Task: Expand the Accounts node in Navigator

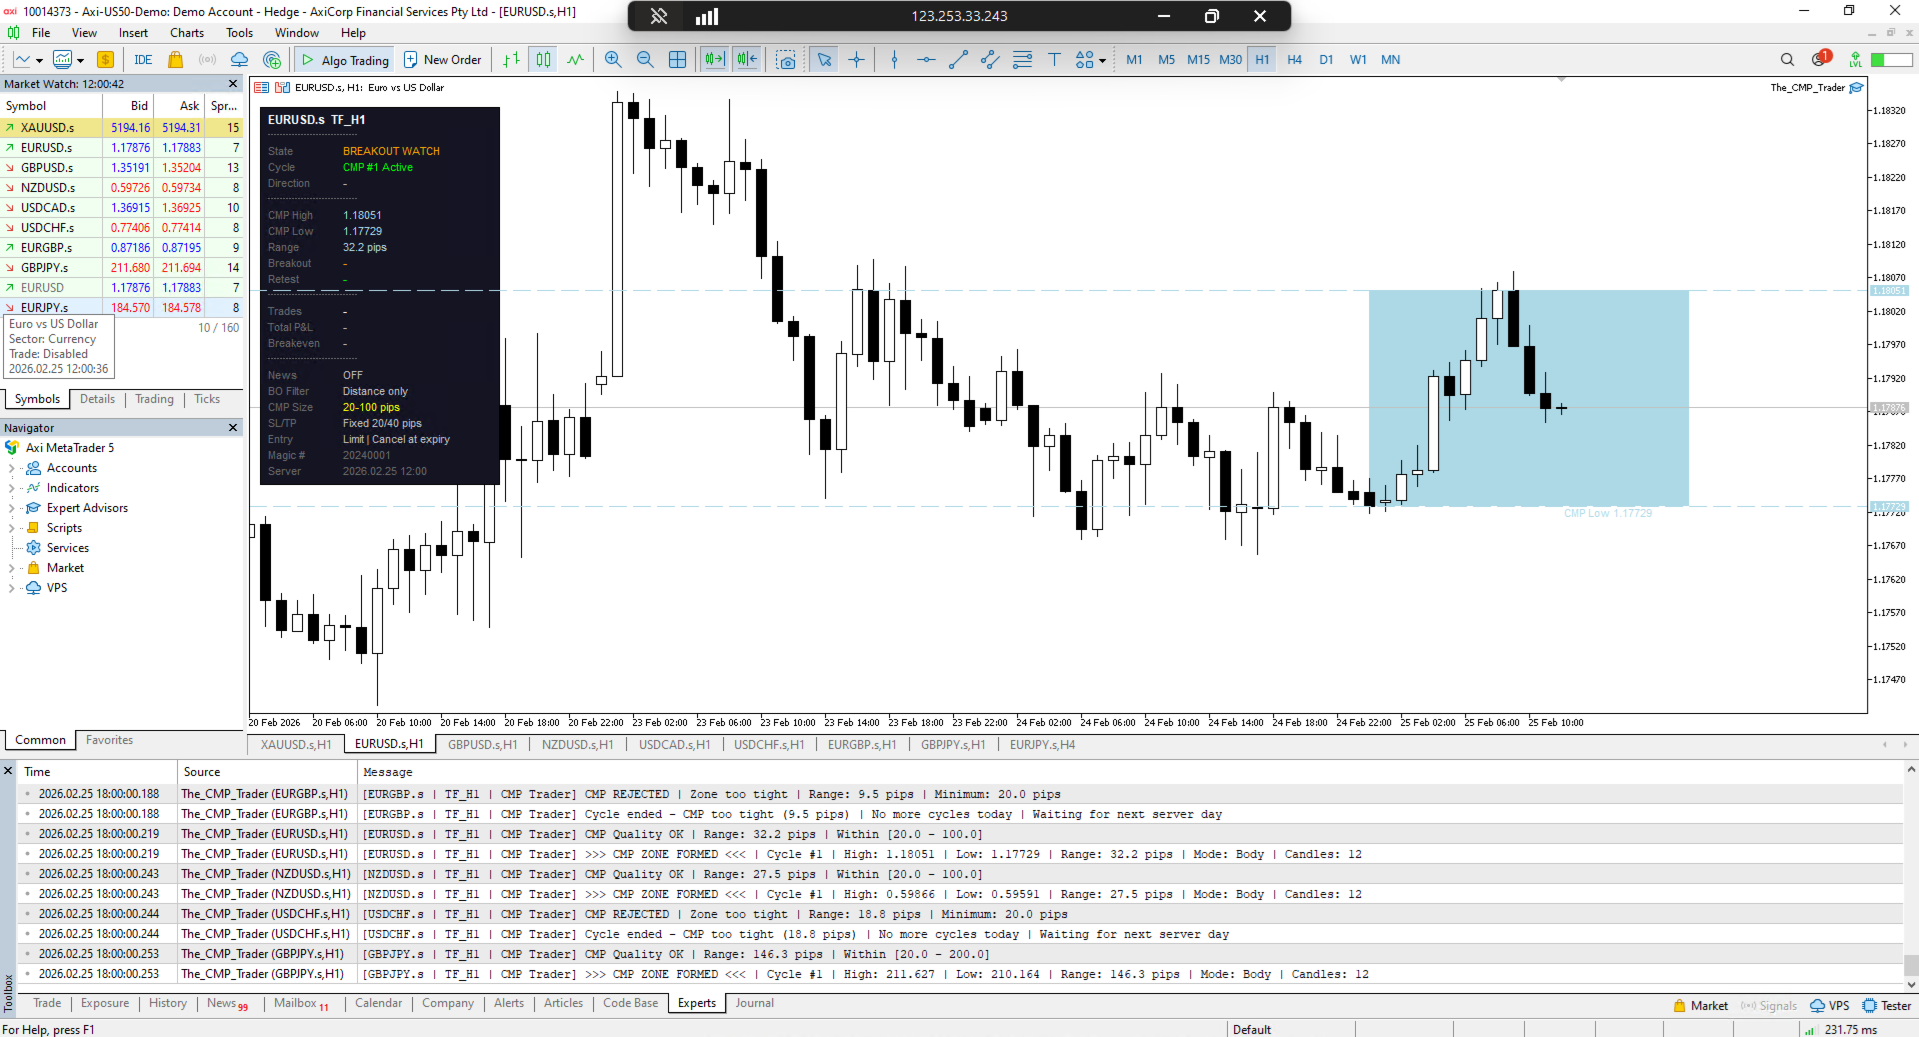Action: click(x=11, y=468)
